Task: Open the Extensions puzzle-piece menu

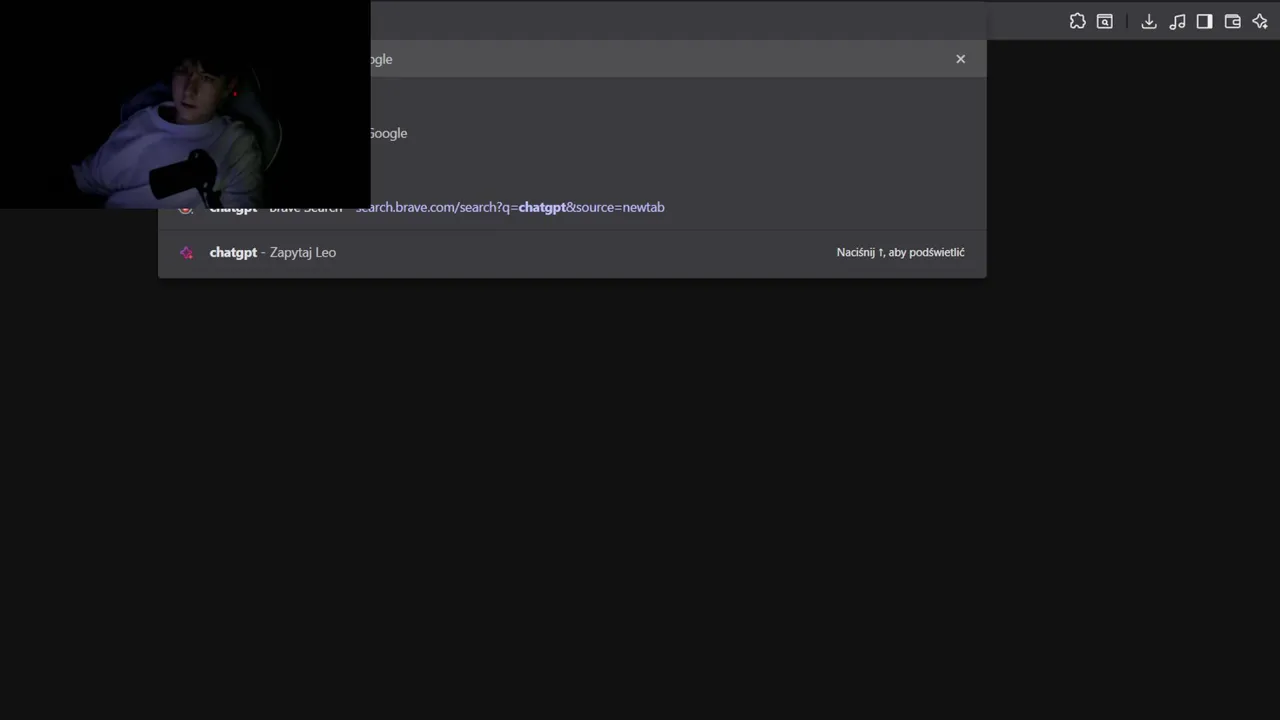Action: 1077,21
